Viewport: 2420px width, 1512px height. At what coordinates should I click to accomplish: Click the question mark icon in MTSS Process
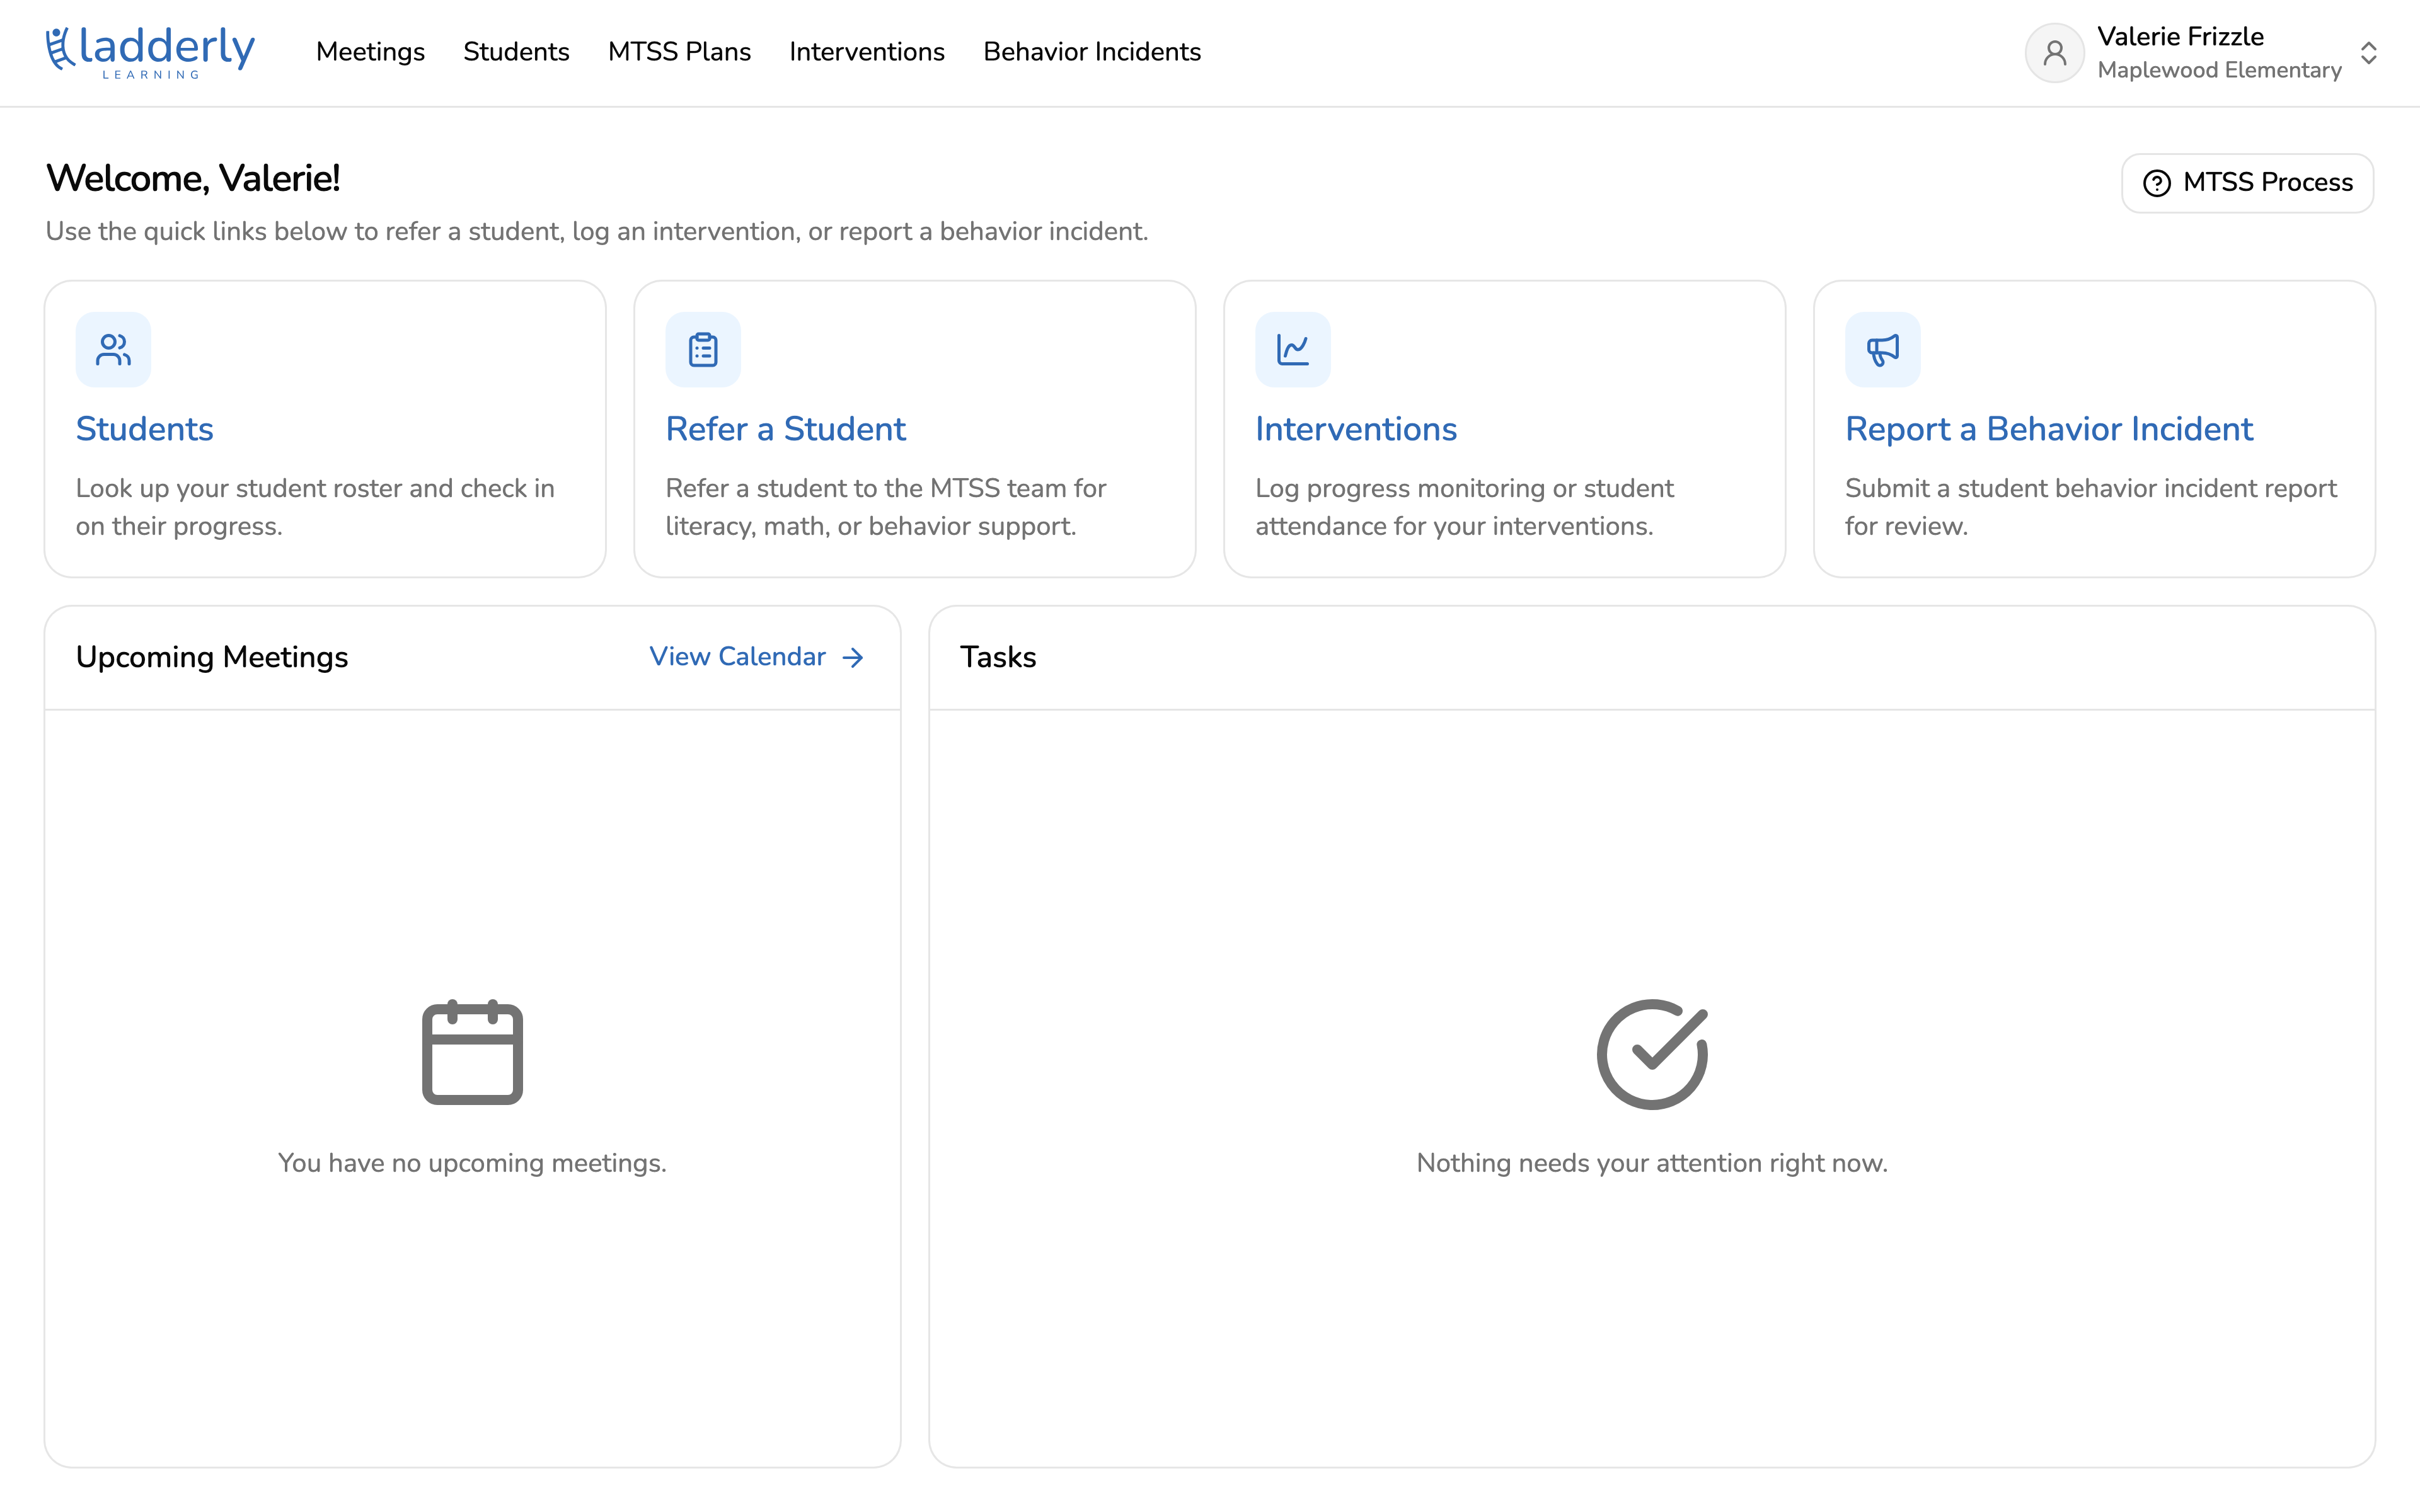click(x=2157, y=183)
